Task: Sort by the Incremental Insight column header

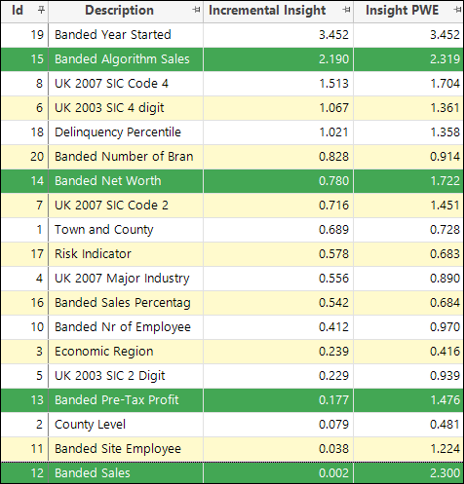Action: [x=267, y=10]
